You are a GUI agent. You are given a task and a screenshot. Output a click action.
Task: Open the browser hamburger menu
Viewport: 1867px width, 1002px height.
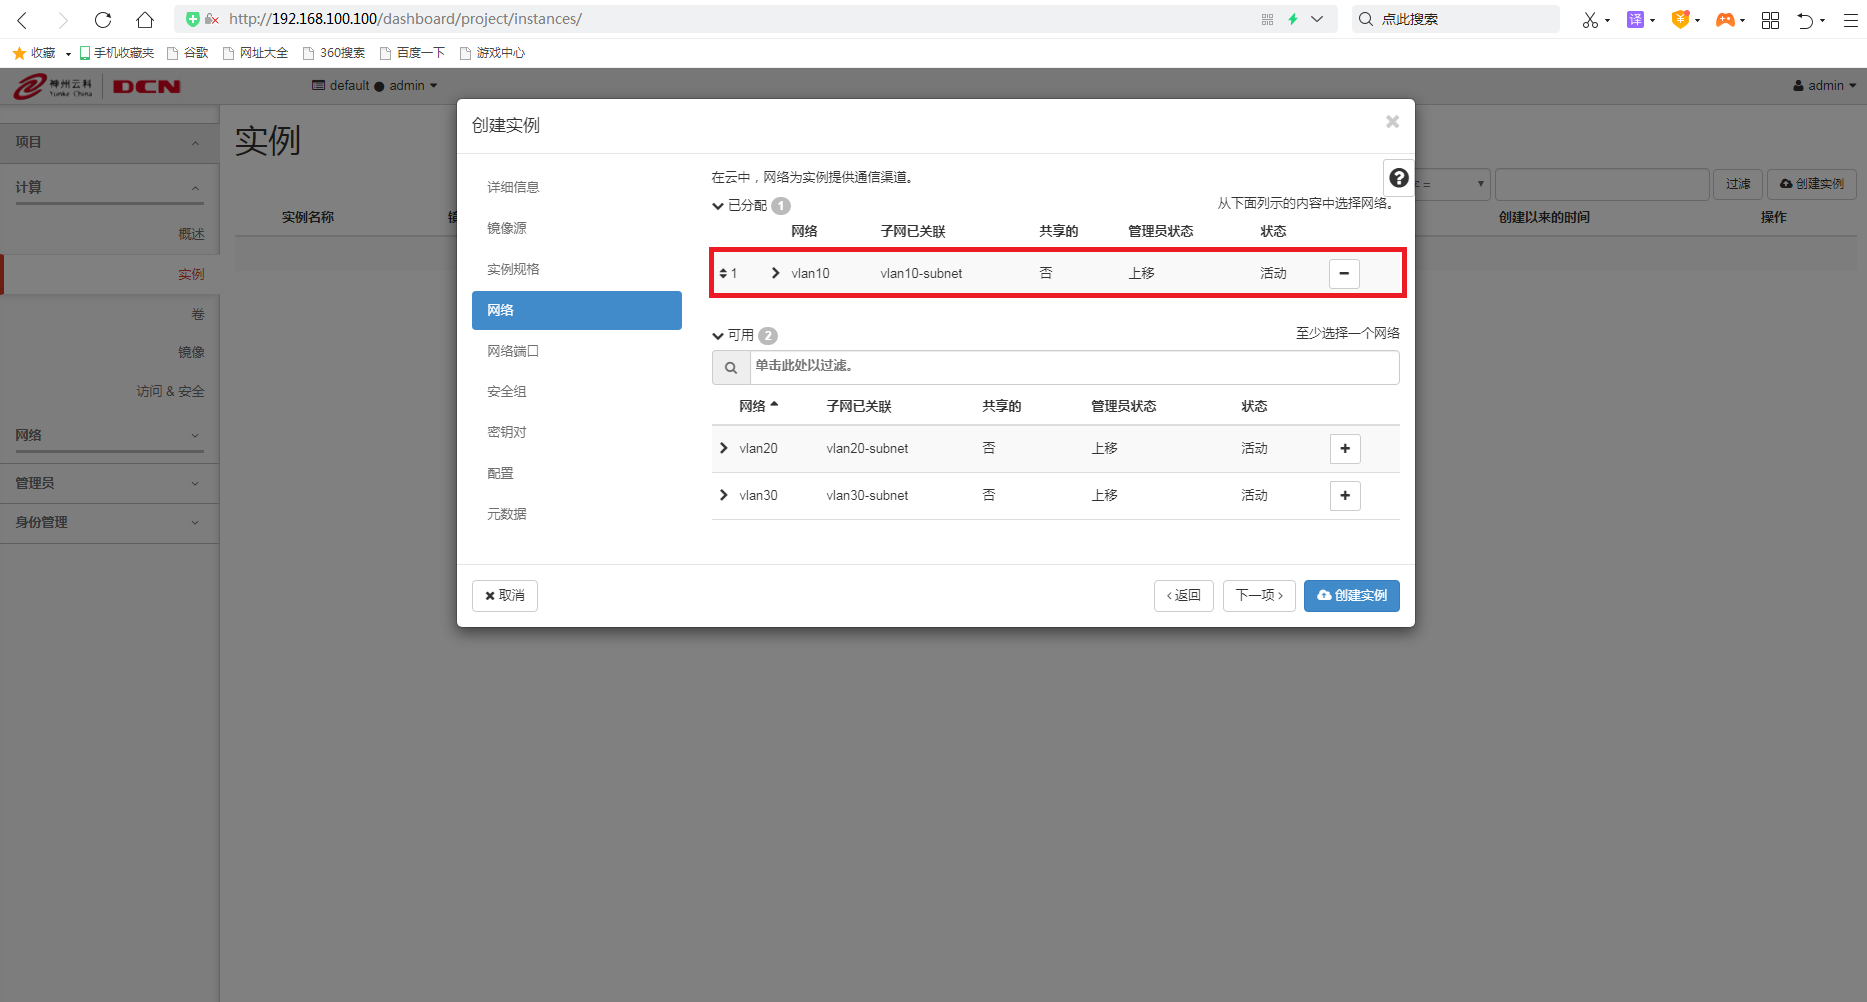click(1851, 19)
